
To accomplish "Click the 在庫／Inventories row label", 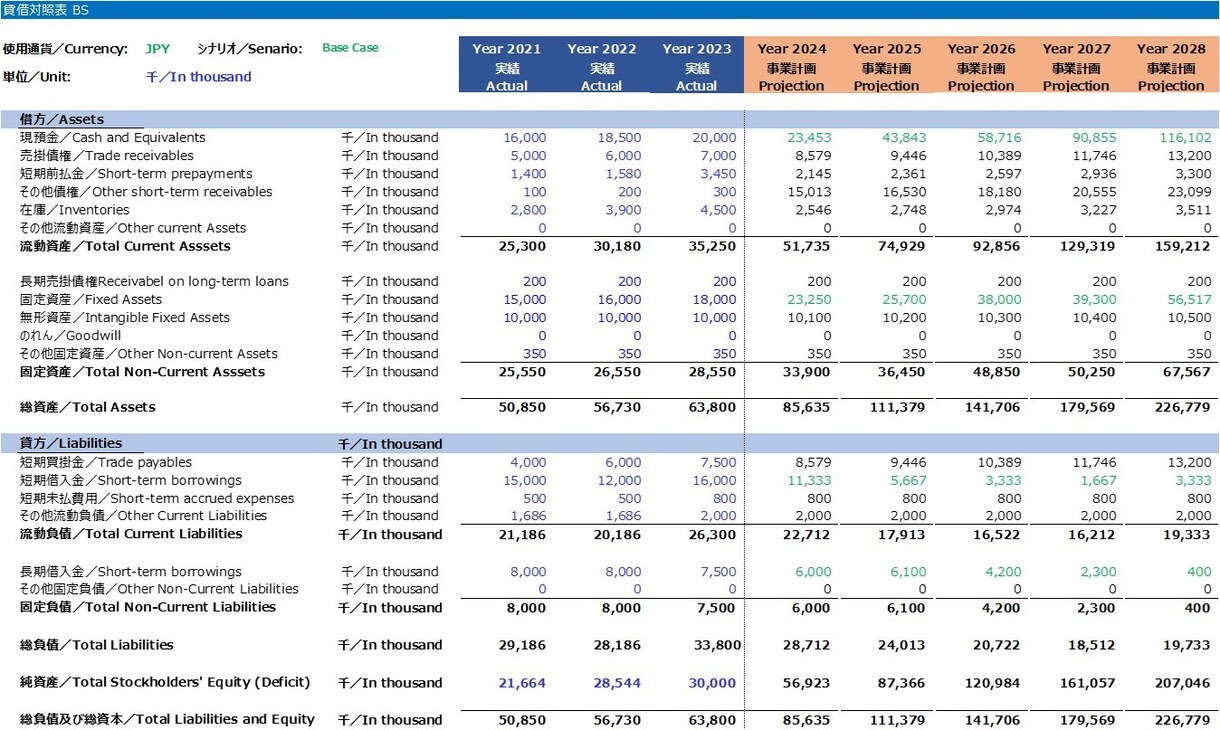I will point(75,209).
